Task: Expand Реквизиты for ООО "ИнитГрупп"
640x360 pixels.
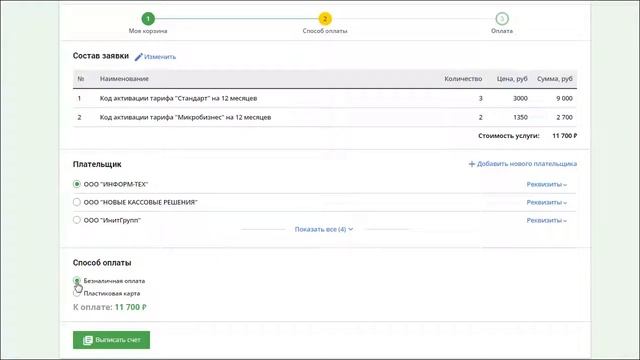Action: (547, 220)
